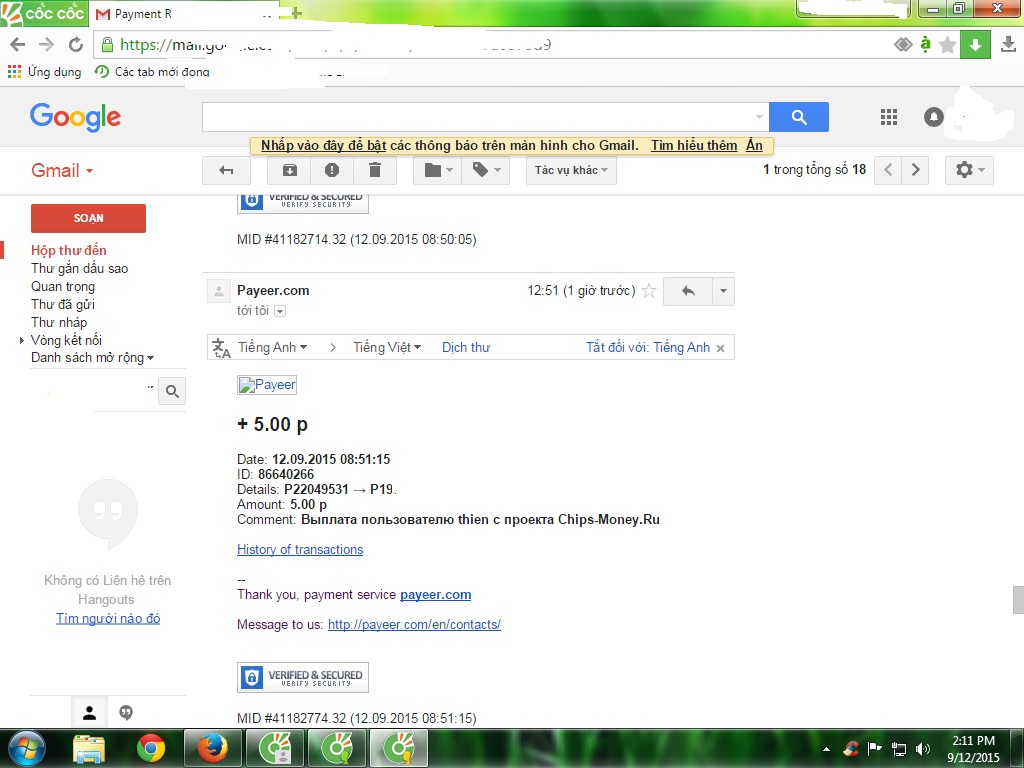Compose a new mail with SOẠN
The width and height of the screenshot is (1024, 768).
tap(88, 218)
